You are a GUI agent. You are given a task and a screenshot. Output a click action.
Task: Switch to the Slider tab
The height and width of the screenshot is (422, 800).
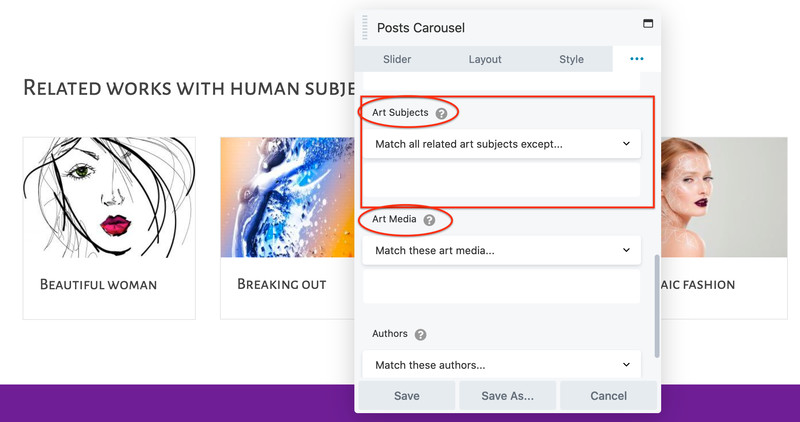pyautogui.click(x=397, y=59)
